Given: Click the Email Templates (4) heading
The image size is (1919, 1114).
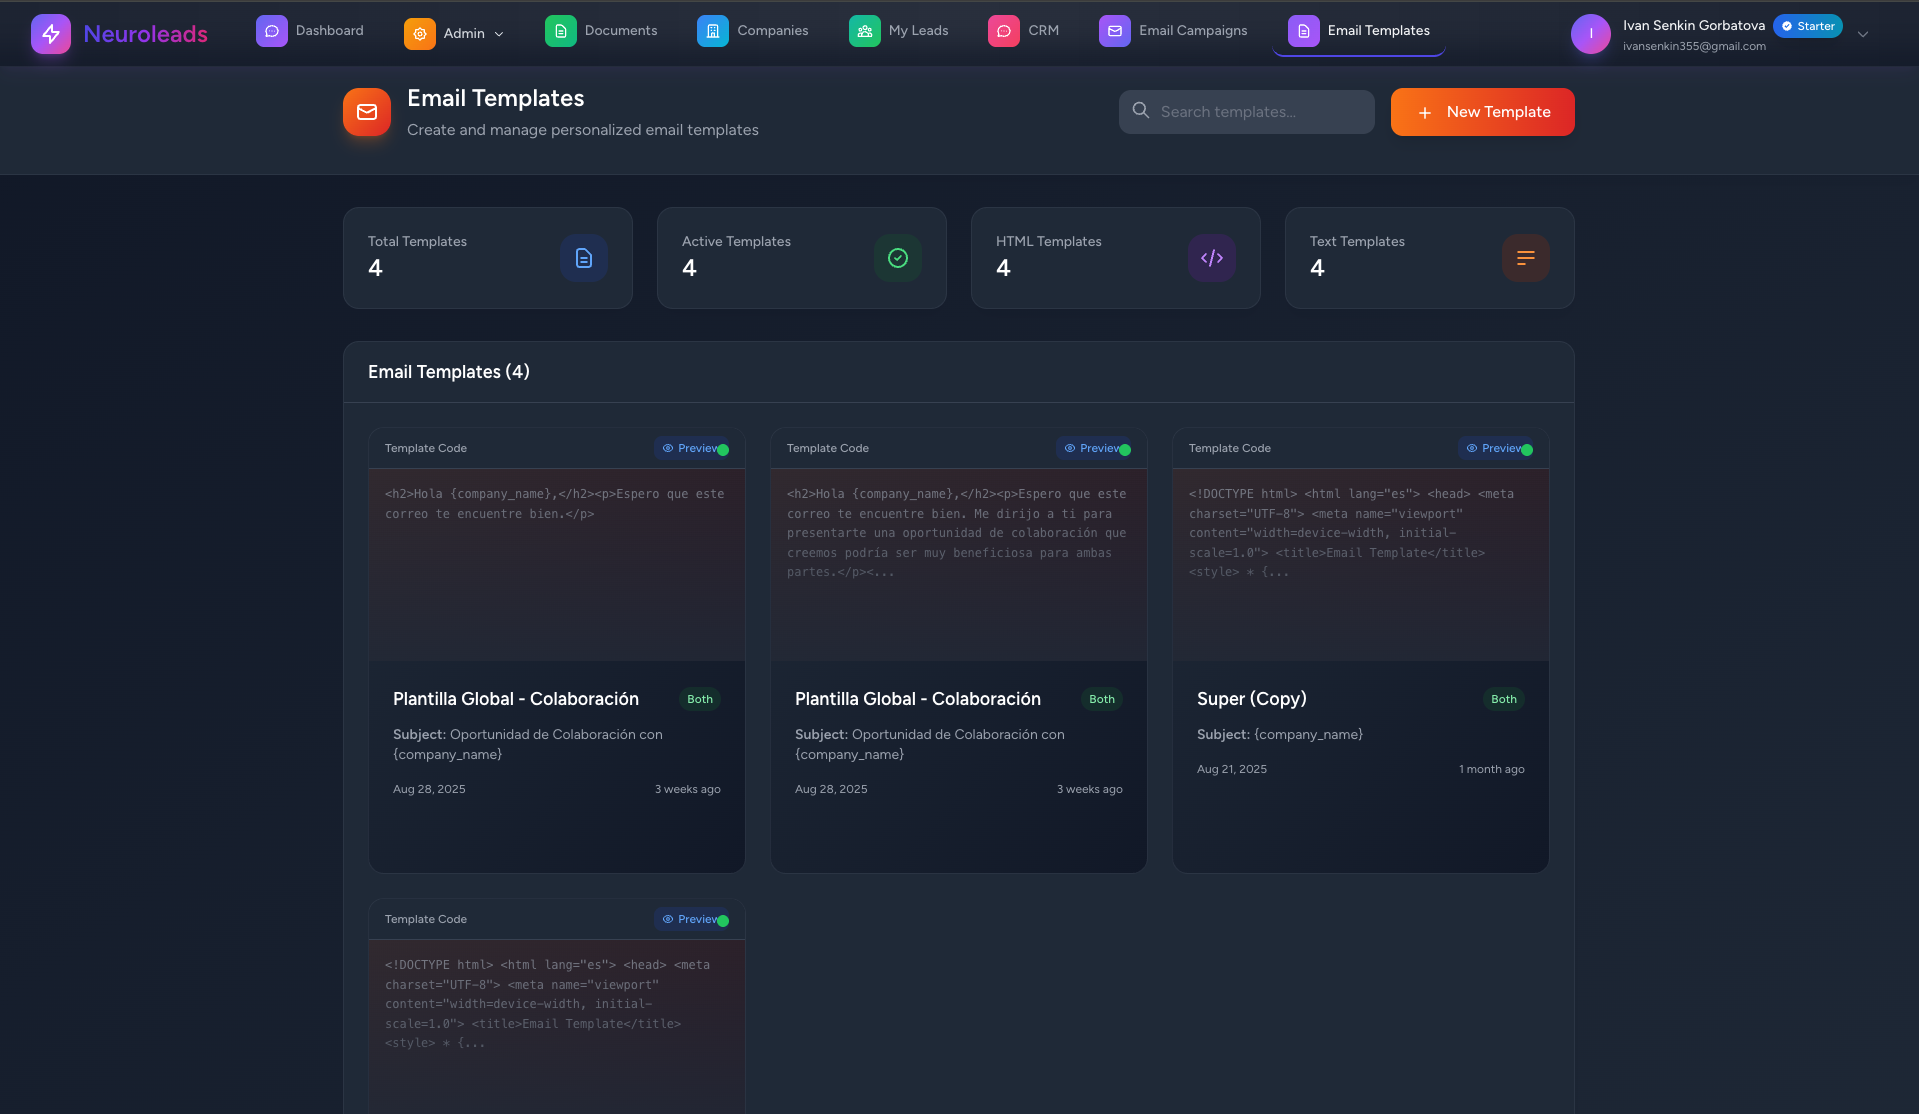Looking at the screenshot, I should coord(449,372).
